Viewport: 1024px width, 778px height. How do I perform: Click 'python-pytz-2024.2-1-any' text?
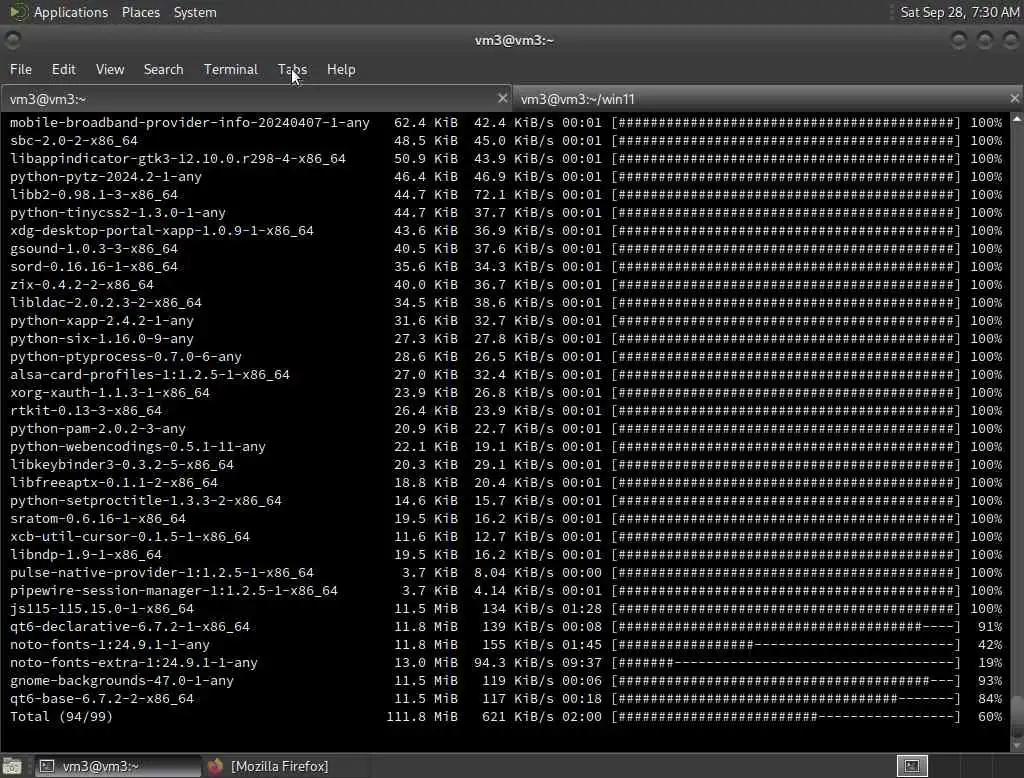pyautogui.click(x=106, y=176)
